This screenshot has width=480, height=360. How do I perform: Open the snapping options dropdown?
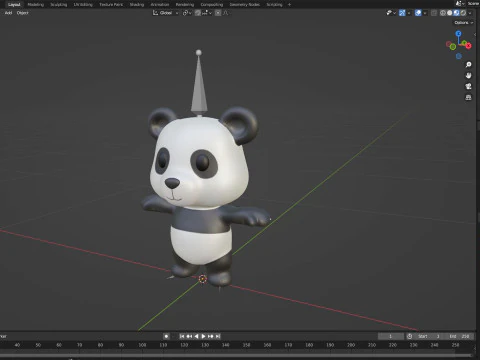pos(206,13)
